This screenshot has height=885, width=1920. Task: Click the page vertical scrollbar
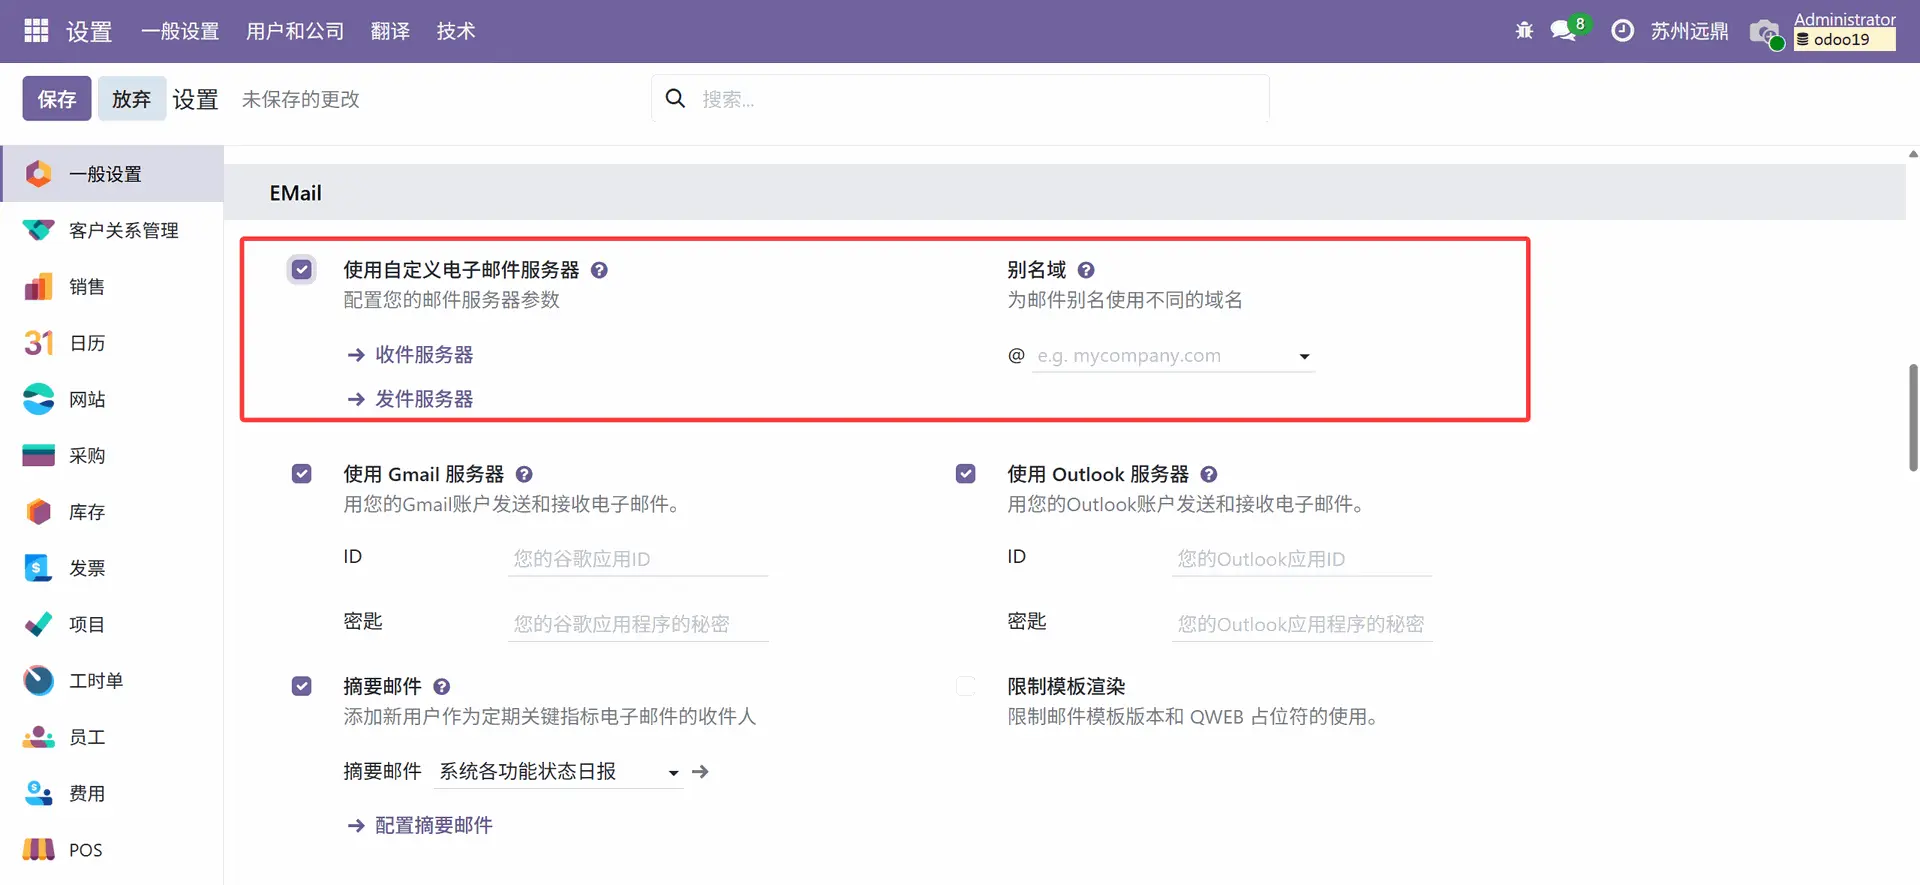[1912, 417]
